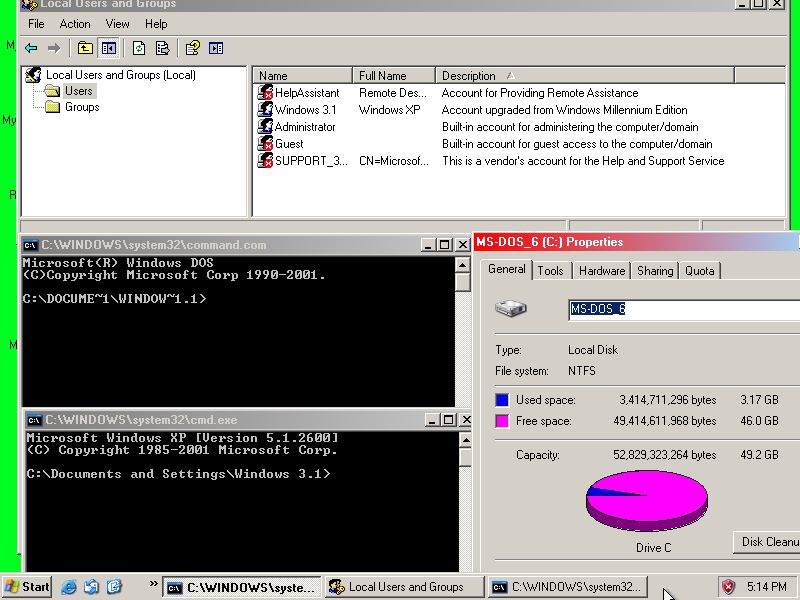This screenshot has width=800, height=600.
Task: Click the cmd.exe scroll up arrow
Action: coord(465,440)
